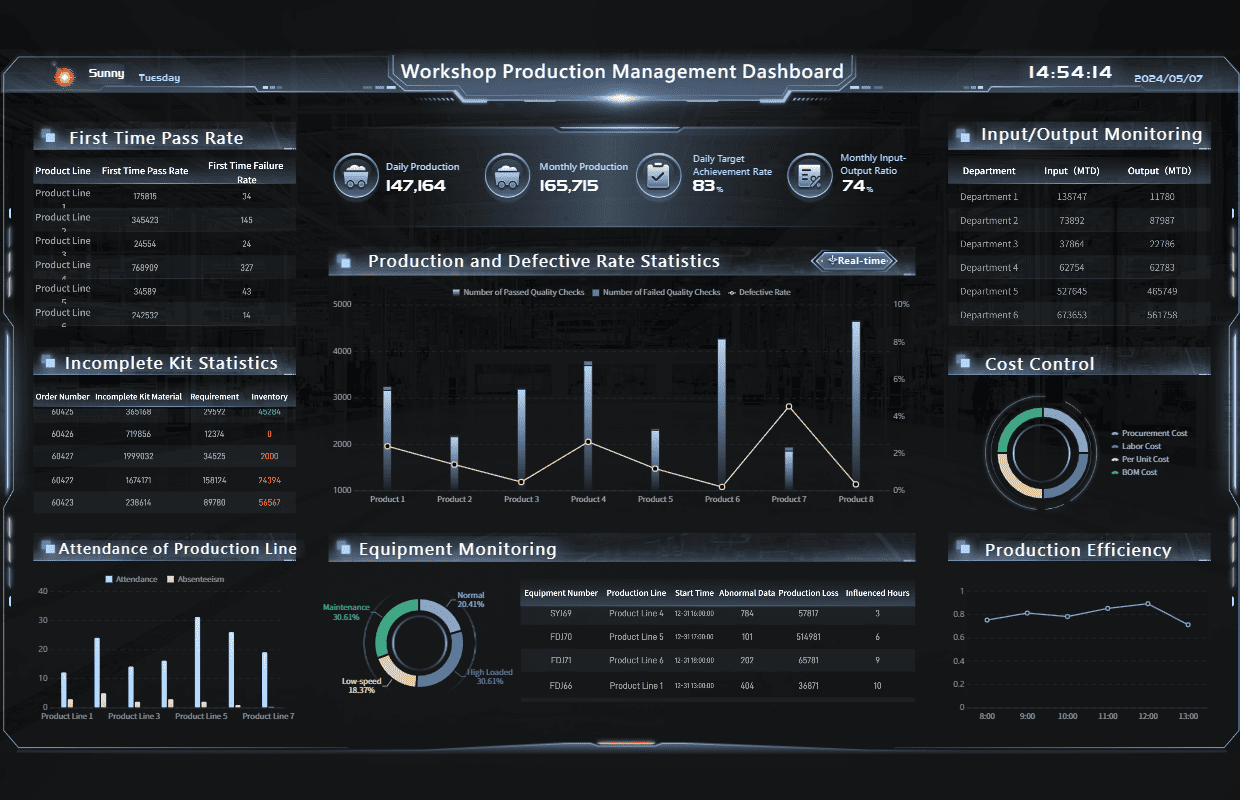Screen dimensions: 1240x800
Task: Hide the Attendance series via its legend
Action: pyautogui.click(x=130, y=579)
